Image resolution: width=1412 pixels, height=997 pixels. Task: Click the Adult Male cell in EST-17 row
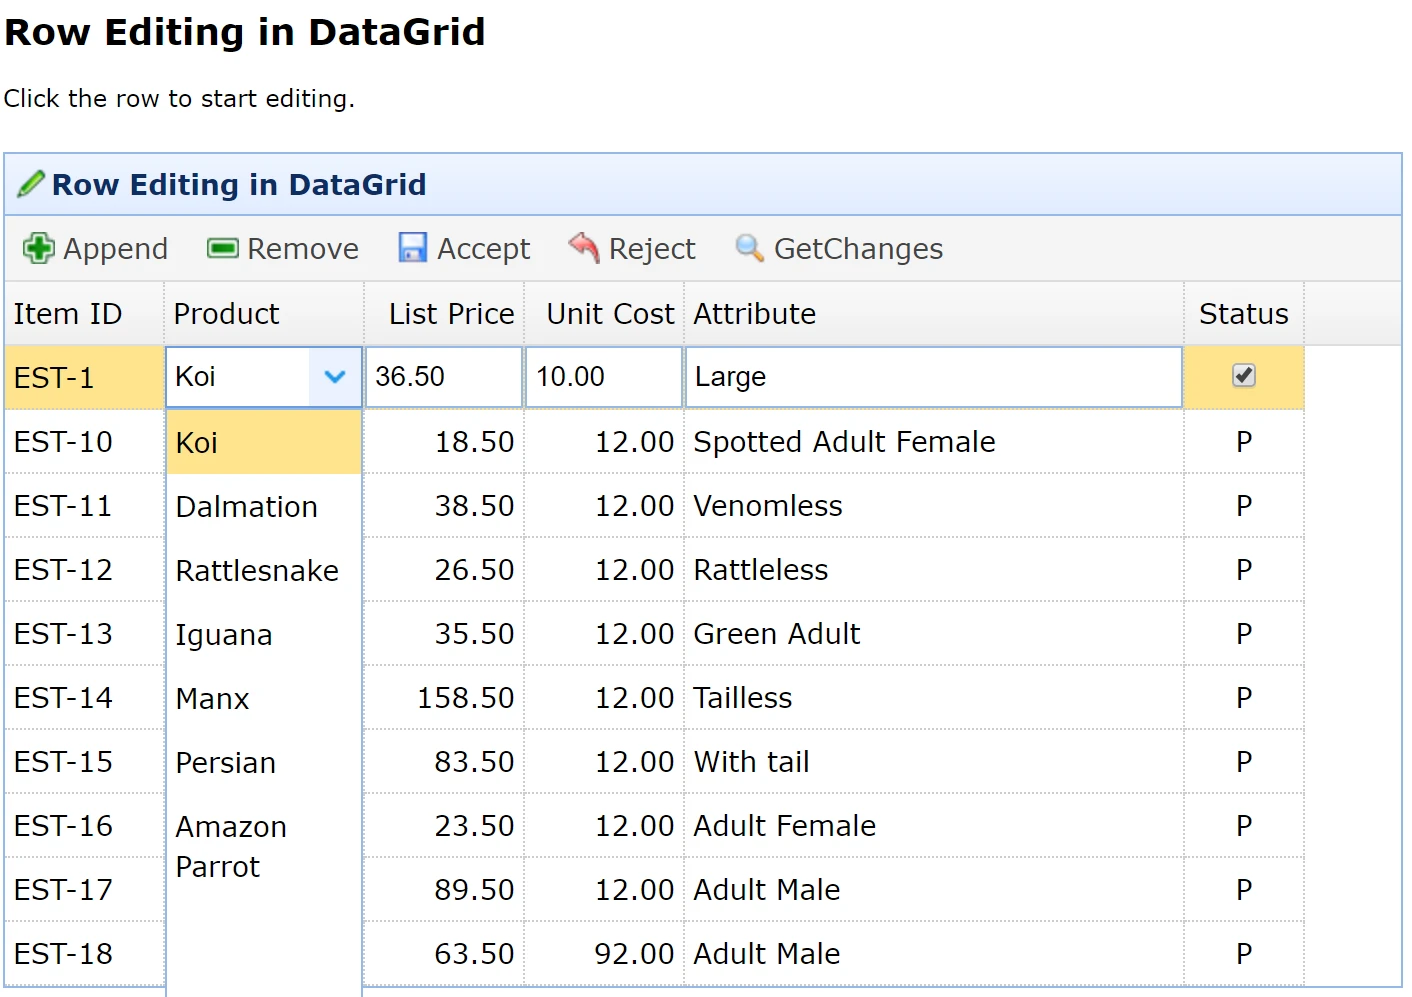[934, 889]
